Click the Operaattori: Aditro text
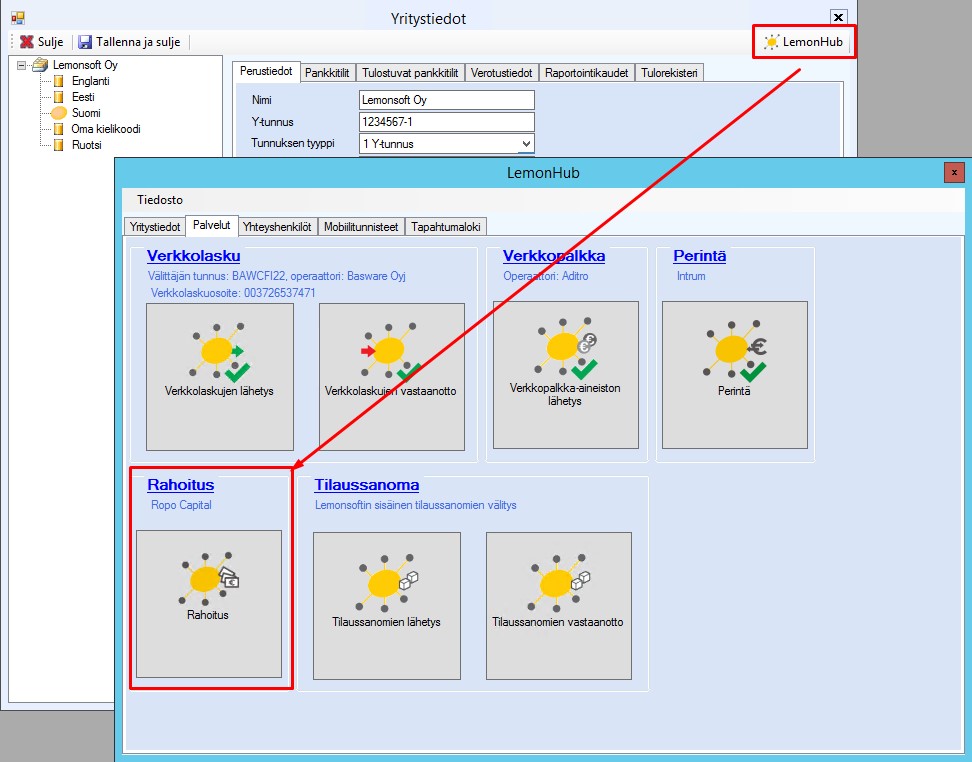Viewport: 972px width, 762px height. [x=546, y=276]
